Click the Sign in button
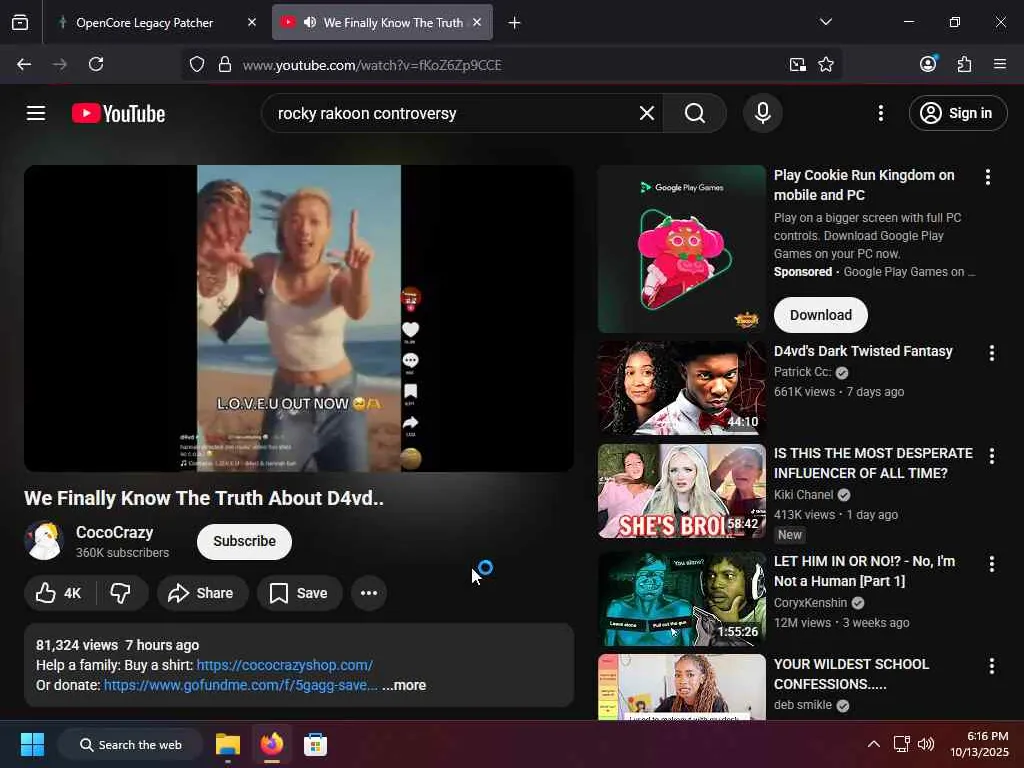 coord(958,113)
